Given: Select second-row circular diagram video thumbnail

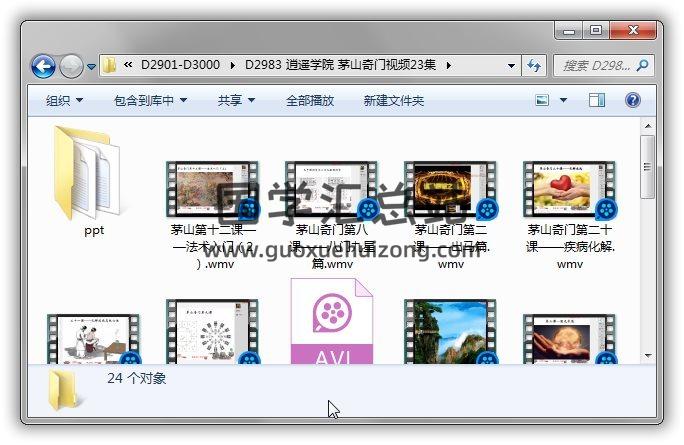Looking at the screenshot, I should coord(212,332).
